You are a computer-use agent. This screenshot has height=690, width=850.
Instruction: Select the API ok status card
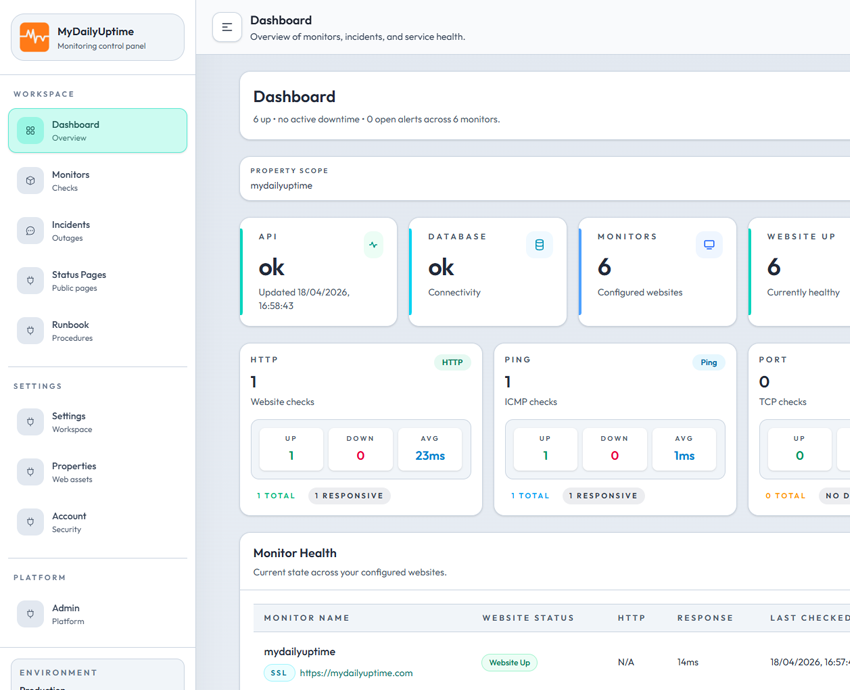pos(318,272)
